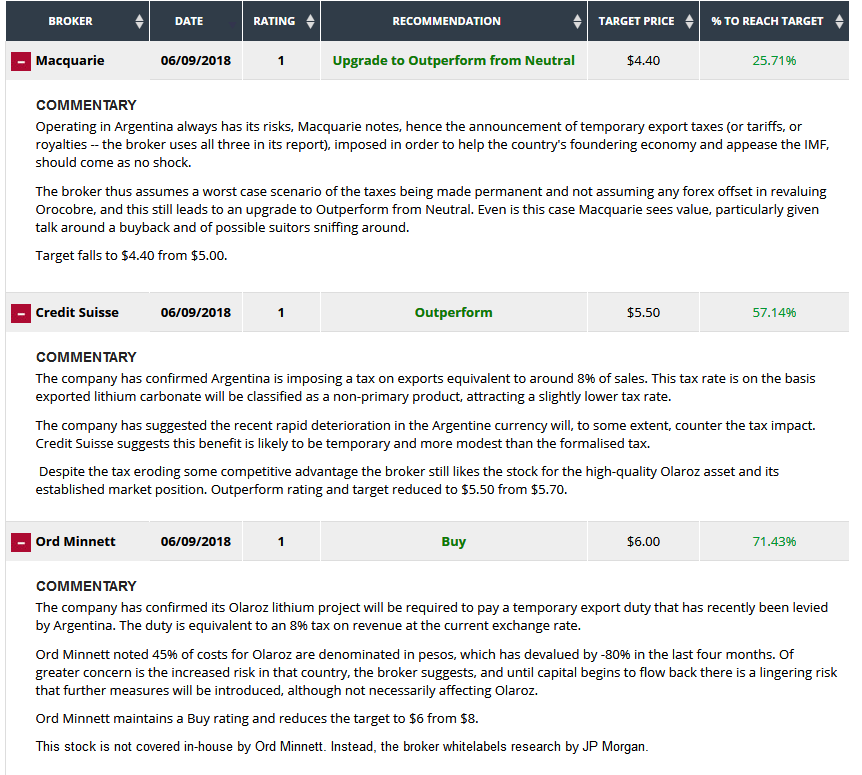Click the 'Ord Minnett noted 45% of costs' paragraph
Image resolution: width=862 pixels, height=775 pixels.
pos(436,672)
